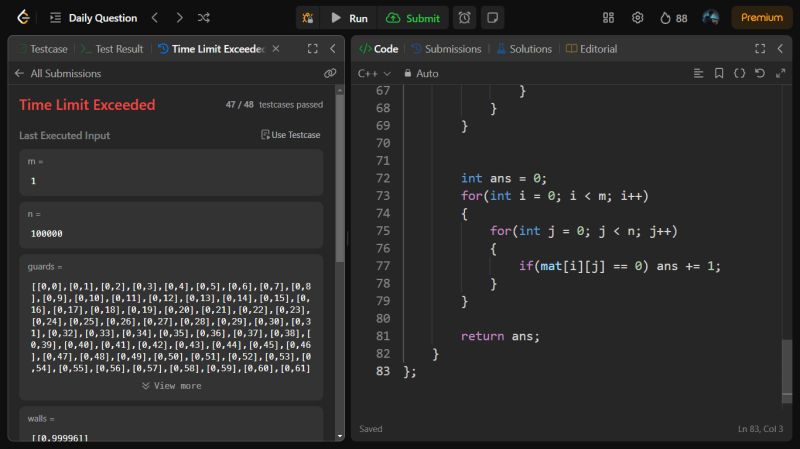Expand guards input with View more
Screen dimensions: 800x449
(x=171, y=386)
